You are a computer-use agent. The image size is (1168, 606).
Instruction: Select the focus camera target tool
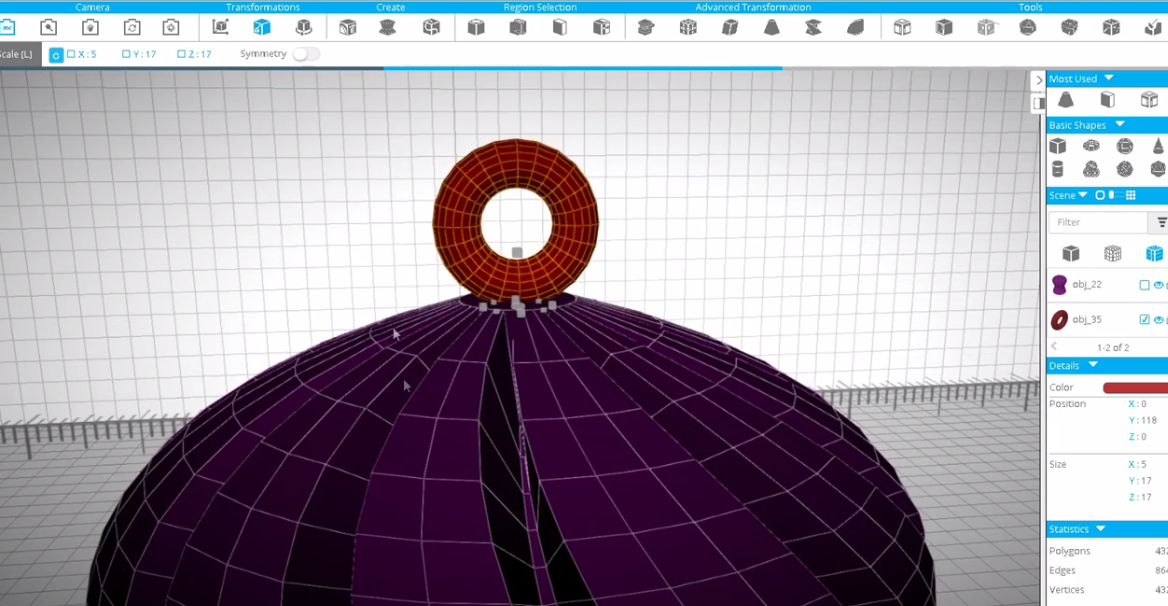[171, 28]
